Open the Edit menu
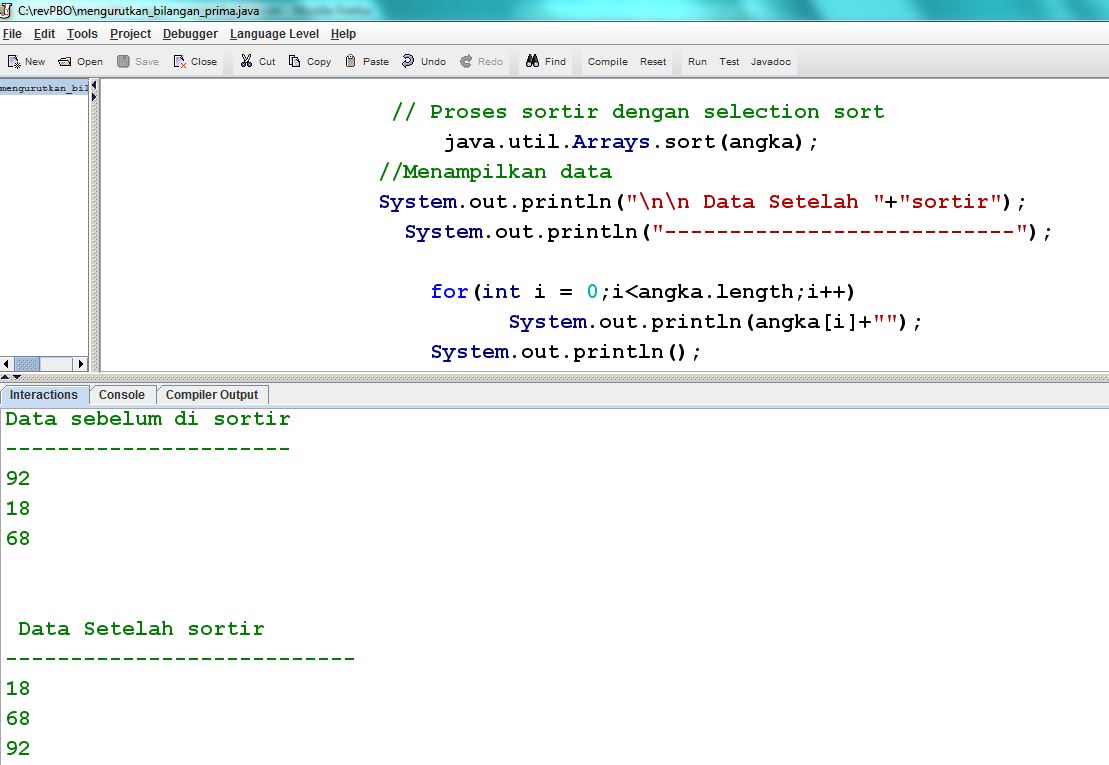This screenshot has height=765, width=1109. [44, 34]
